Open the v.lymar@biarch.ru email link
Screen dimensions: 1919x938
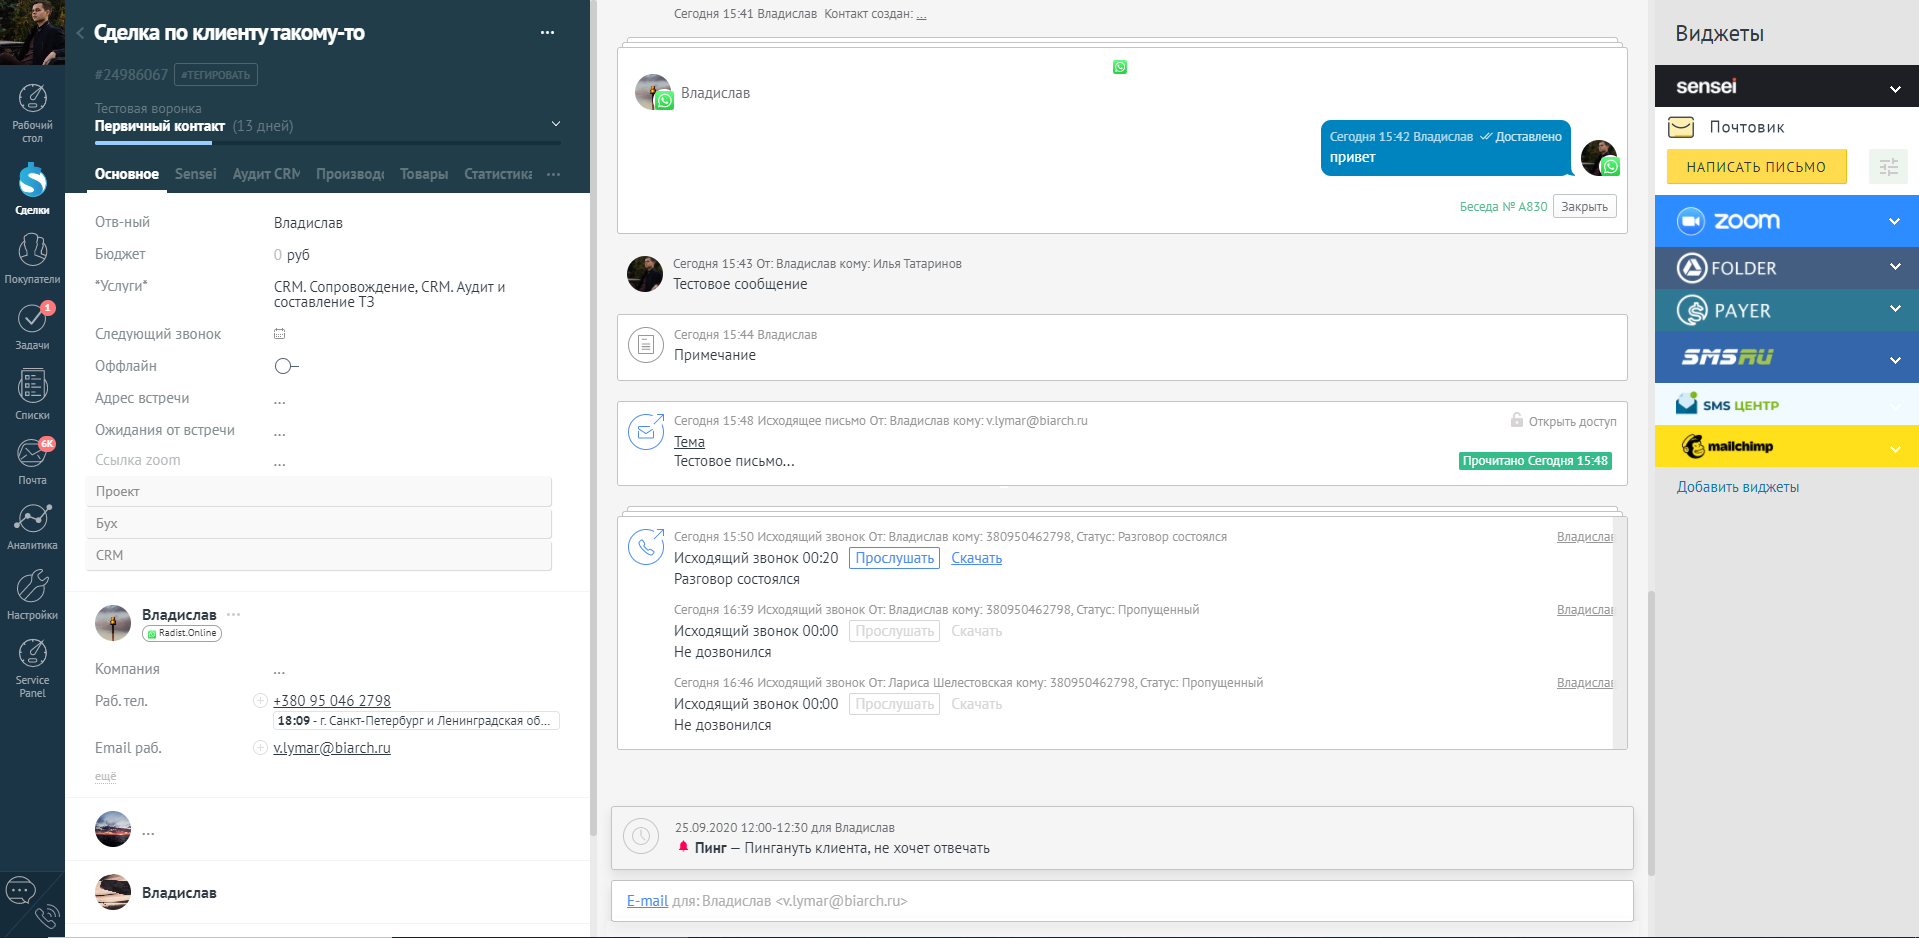click(x=332, y=747)
